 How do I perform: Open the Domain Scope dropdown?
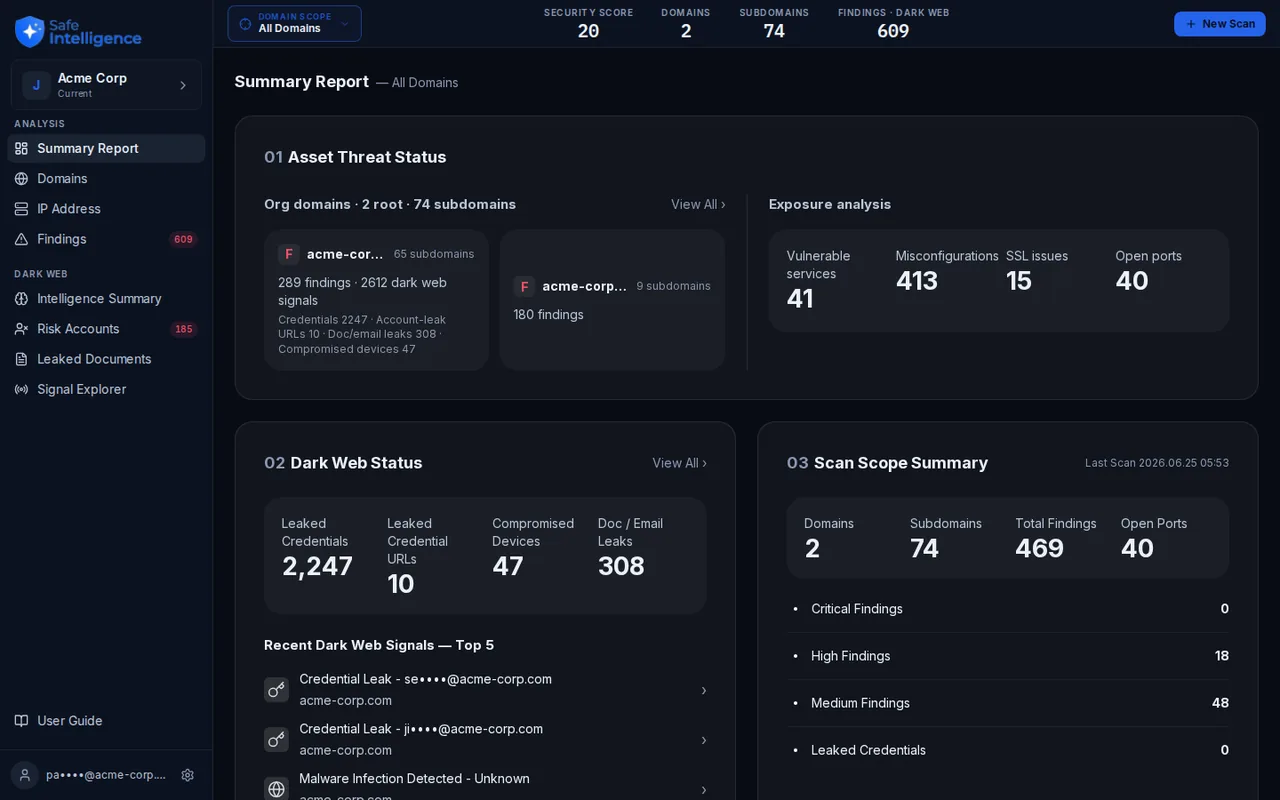[295, 24]
